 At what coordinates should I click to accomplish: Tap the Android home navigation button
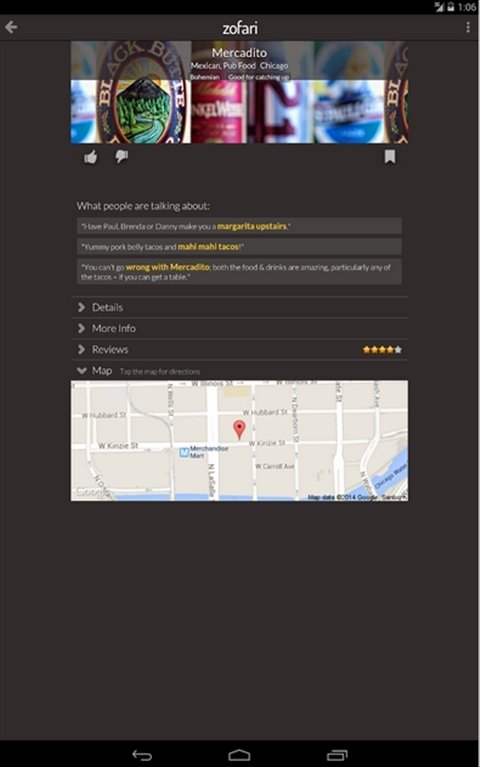[239, 755]
